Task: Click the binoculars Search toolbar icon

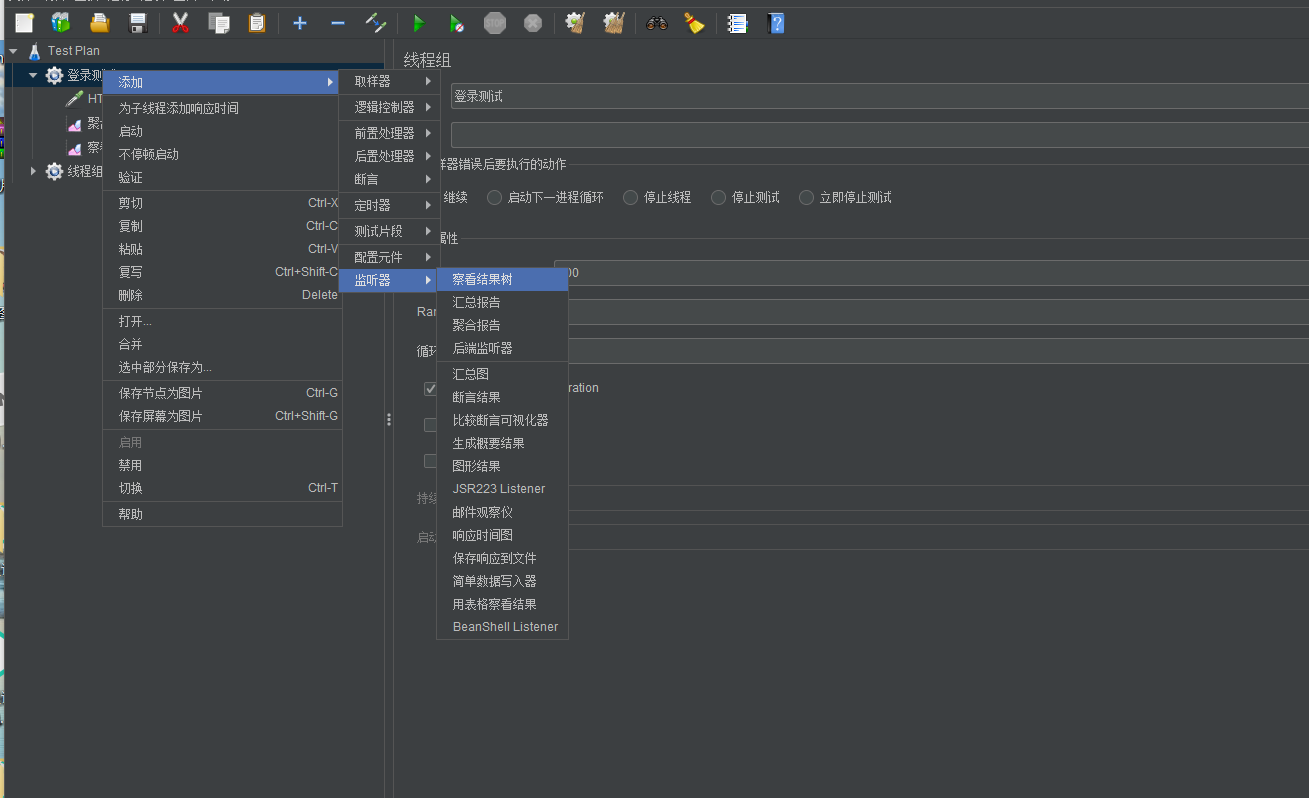Action: pyautogui.click(x=656, y=22)
